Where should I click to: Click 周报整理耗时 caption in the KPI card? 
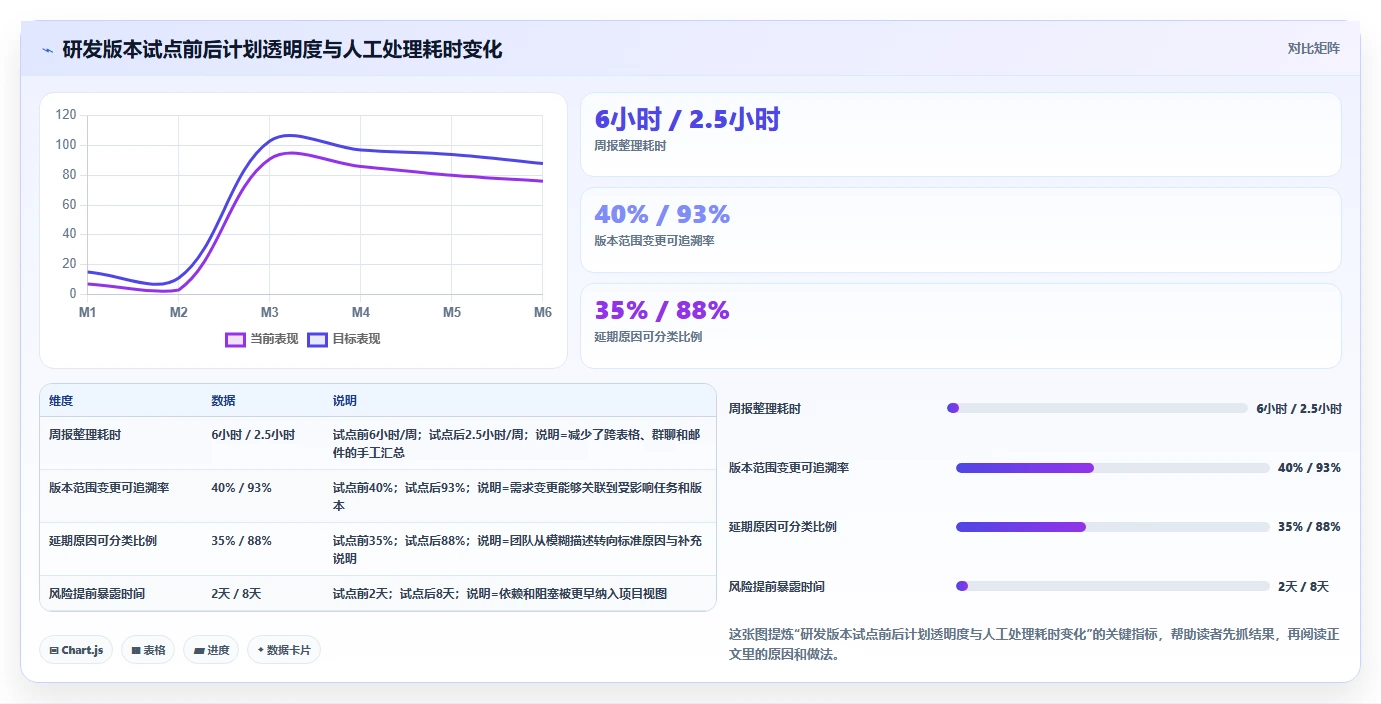point(630,145)
